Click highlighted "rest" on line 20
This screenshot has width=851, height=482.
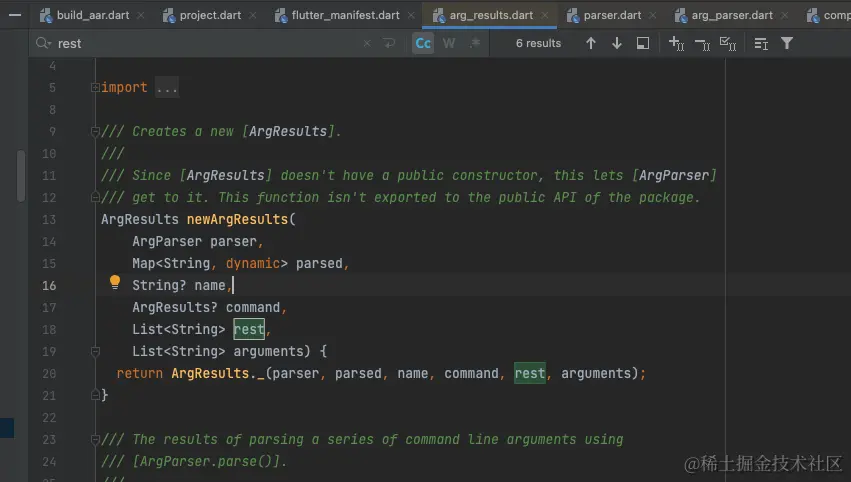tap(530, 373)
